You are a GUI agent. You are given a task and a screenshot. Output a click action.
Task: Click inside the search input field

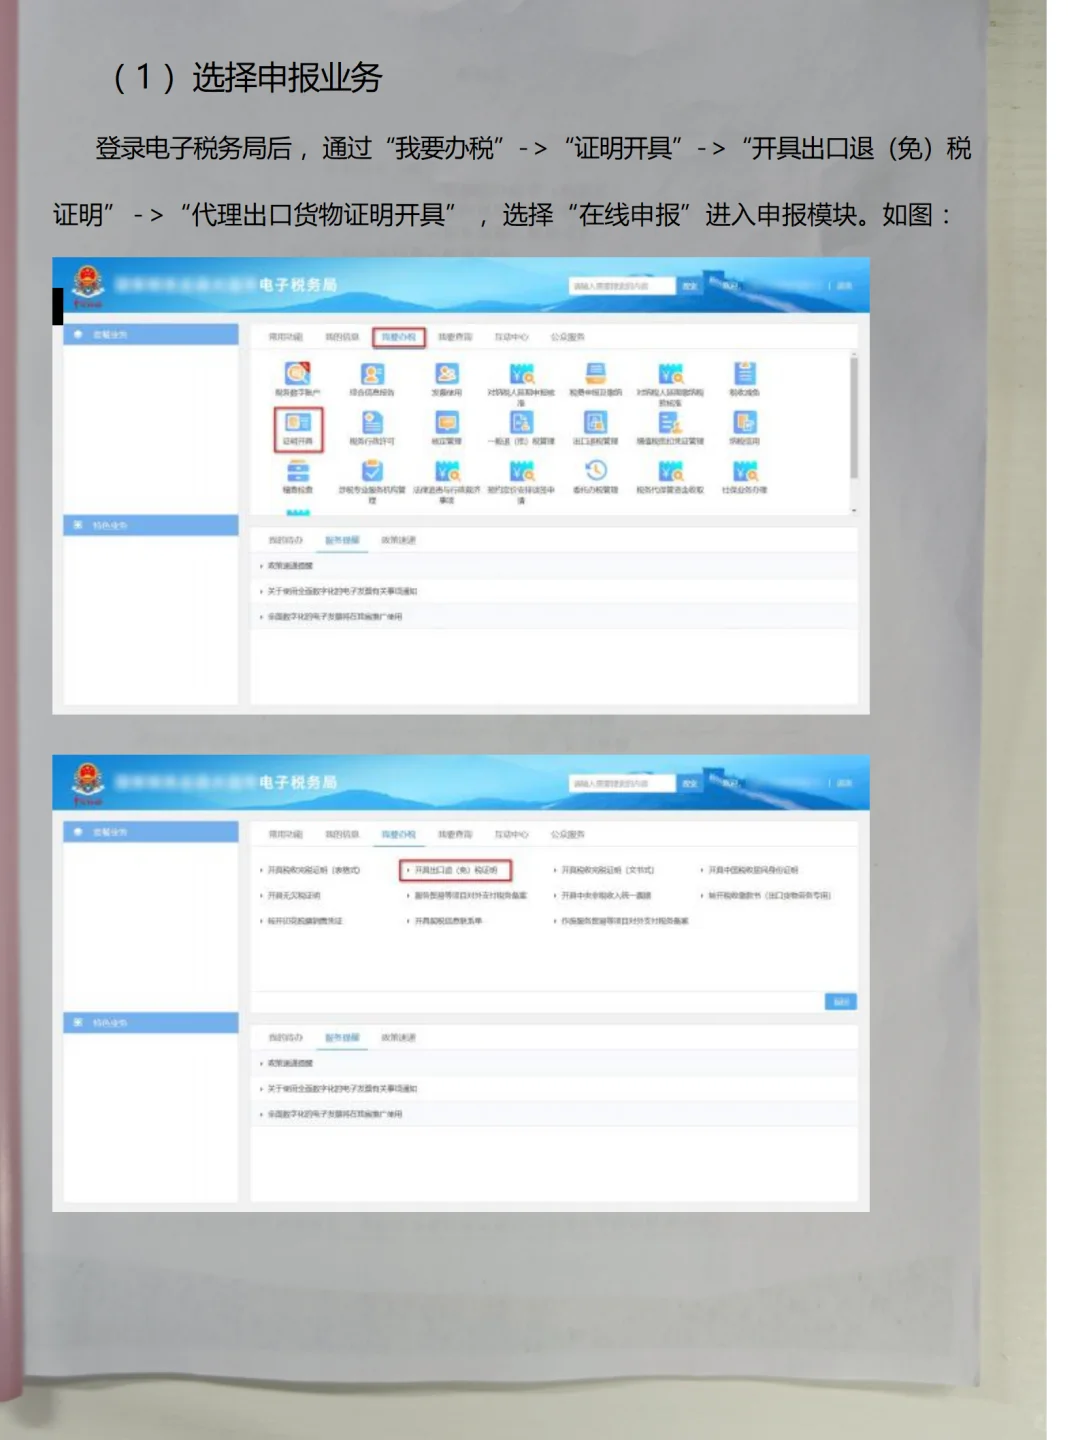click(x=620, y=285)
